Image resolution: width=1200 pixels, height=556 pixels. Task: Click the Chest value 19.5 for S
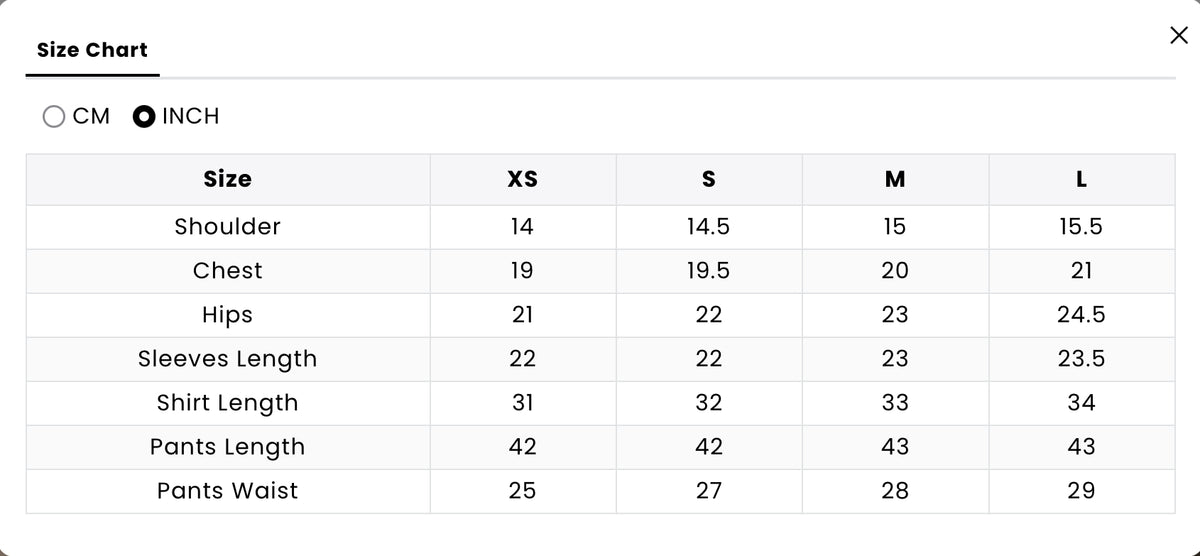click(x=709, y=271)
